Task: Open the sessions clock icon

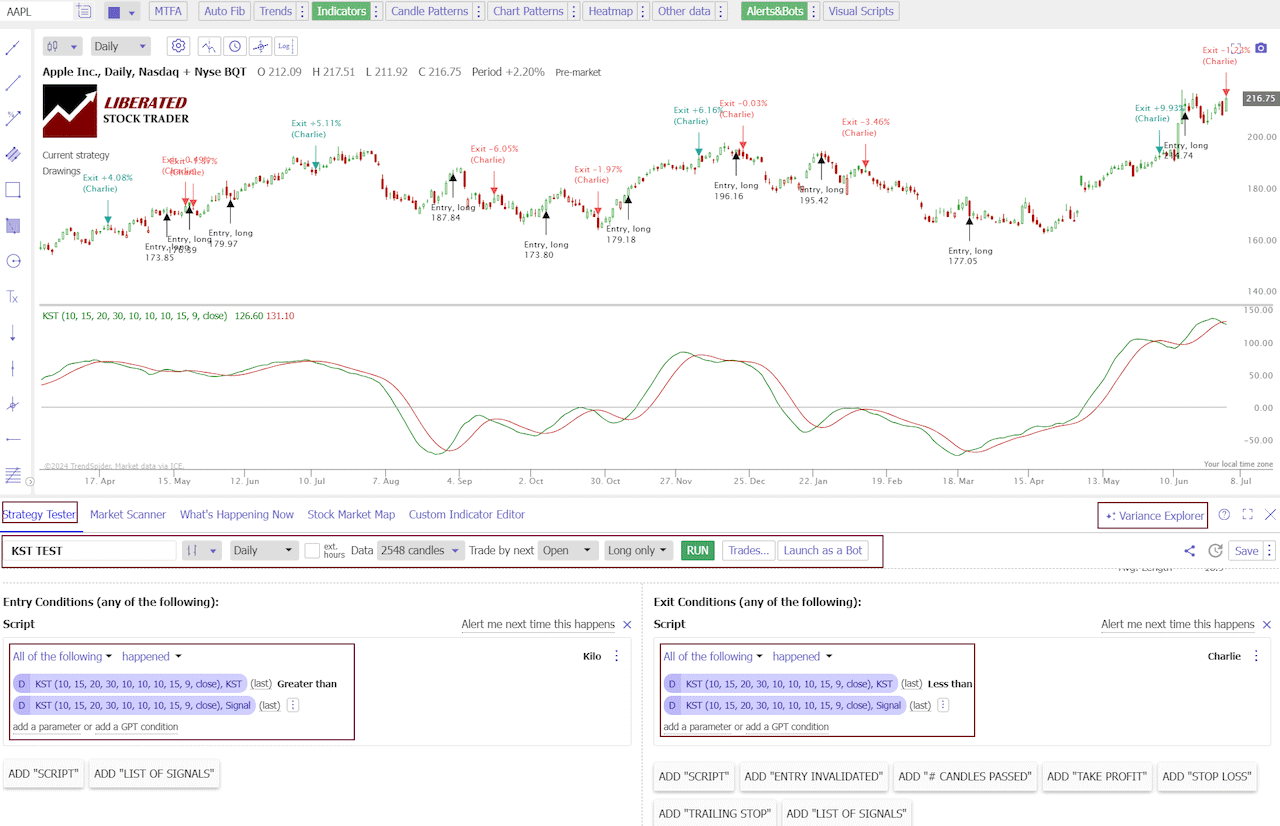Action: (x=234, y=45)
